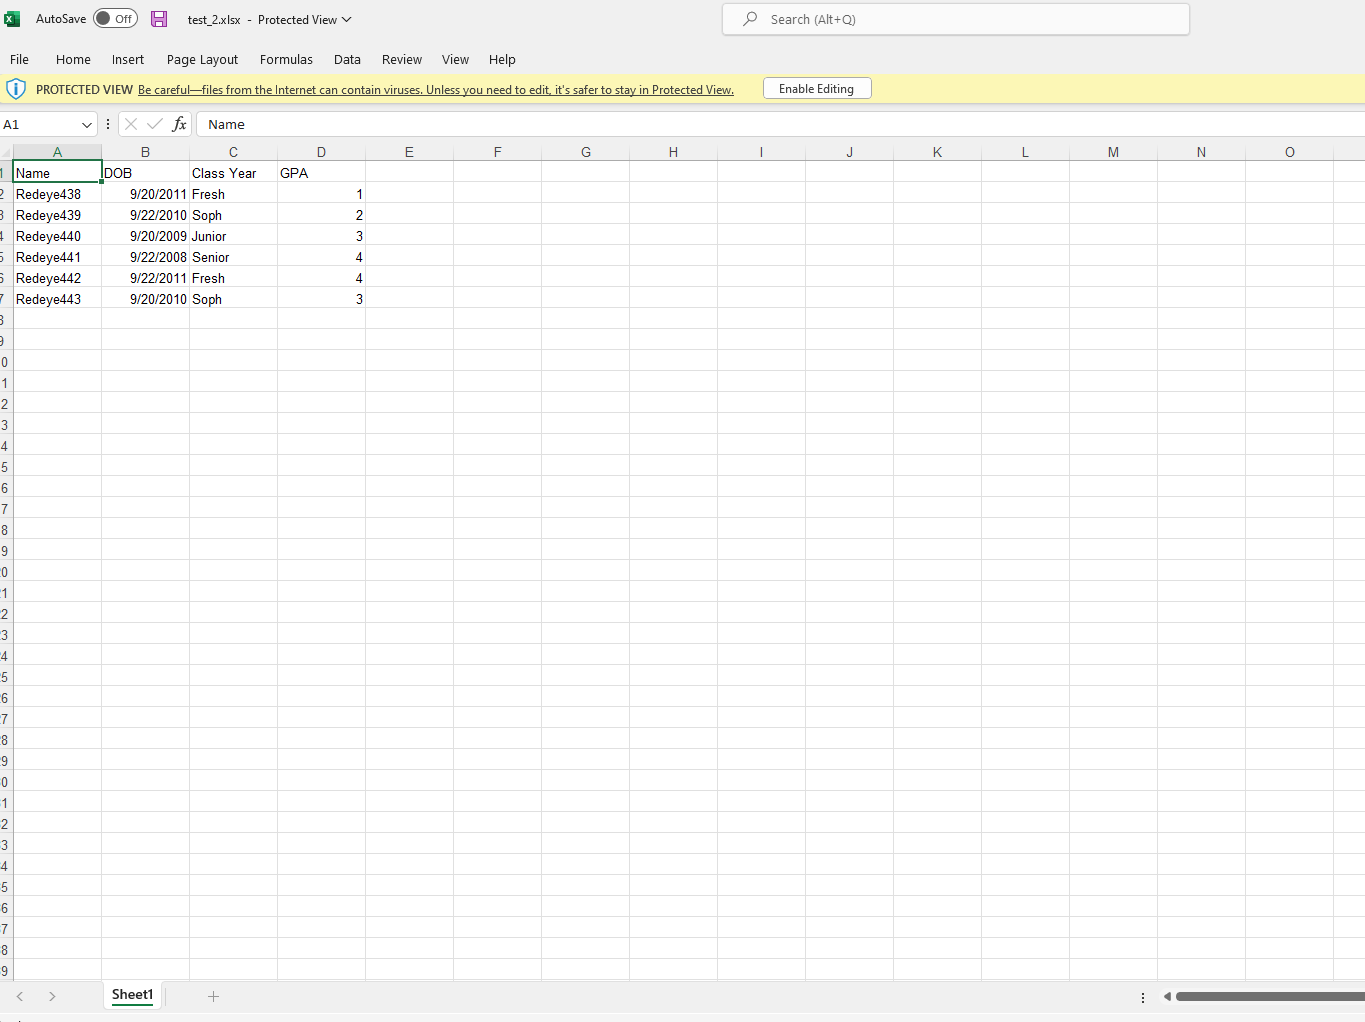1365x1022 pixels.
Task: Click the formula bar showing Name
Action: [x=780, y=124]
